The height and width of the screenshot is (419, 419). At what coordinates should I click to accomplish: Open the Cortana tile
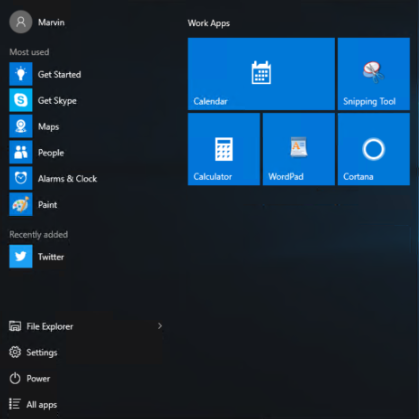[x=374, y=149]
